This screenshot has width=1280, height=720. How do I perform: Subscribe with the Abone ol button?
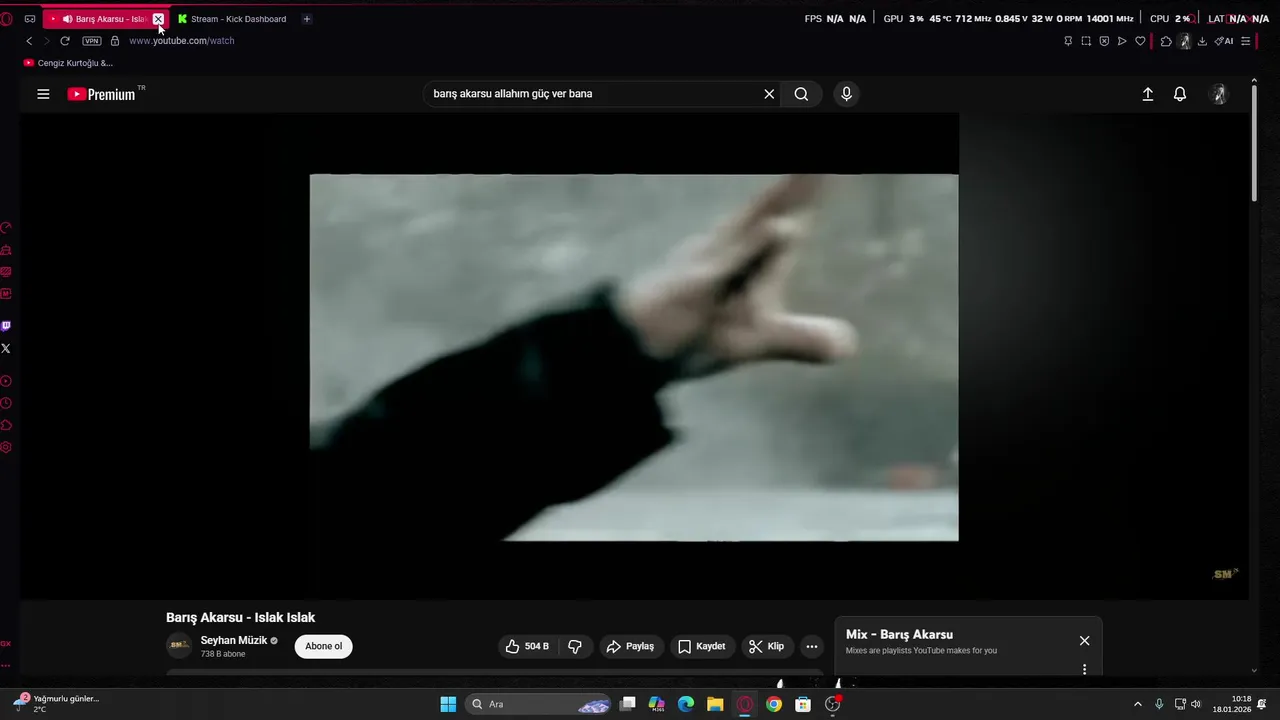point(323,646)
